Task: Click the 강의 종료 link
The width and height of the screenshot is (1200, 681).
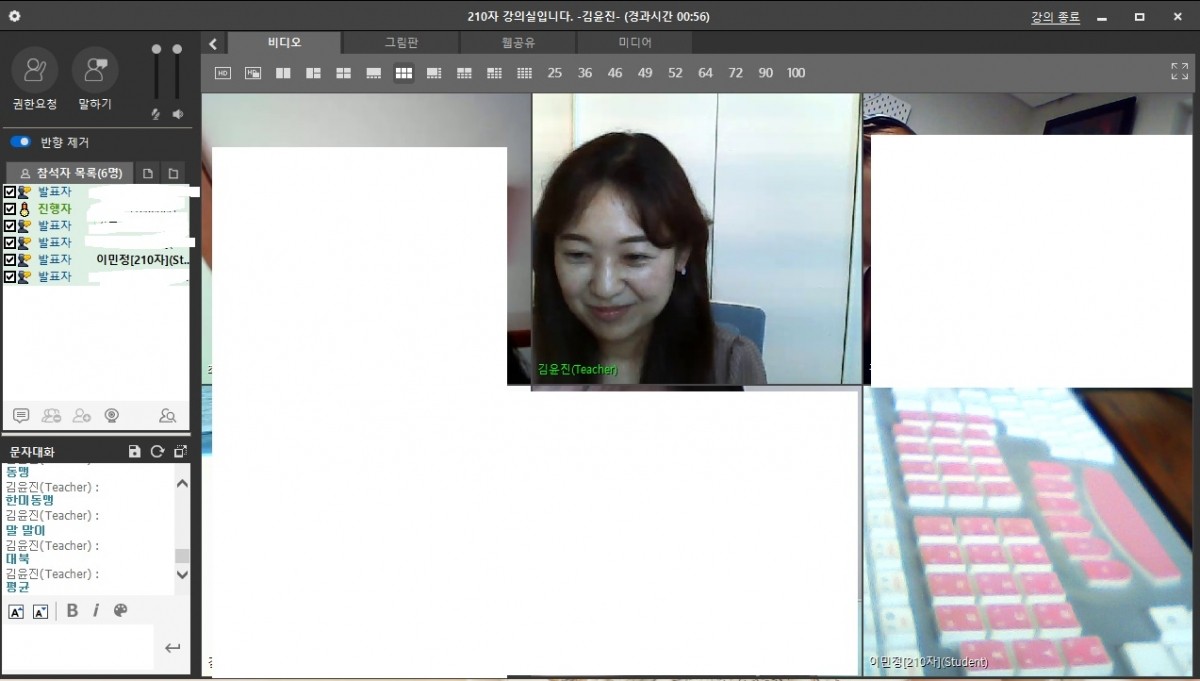Action: [1055, 17]
